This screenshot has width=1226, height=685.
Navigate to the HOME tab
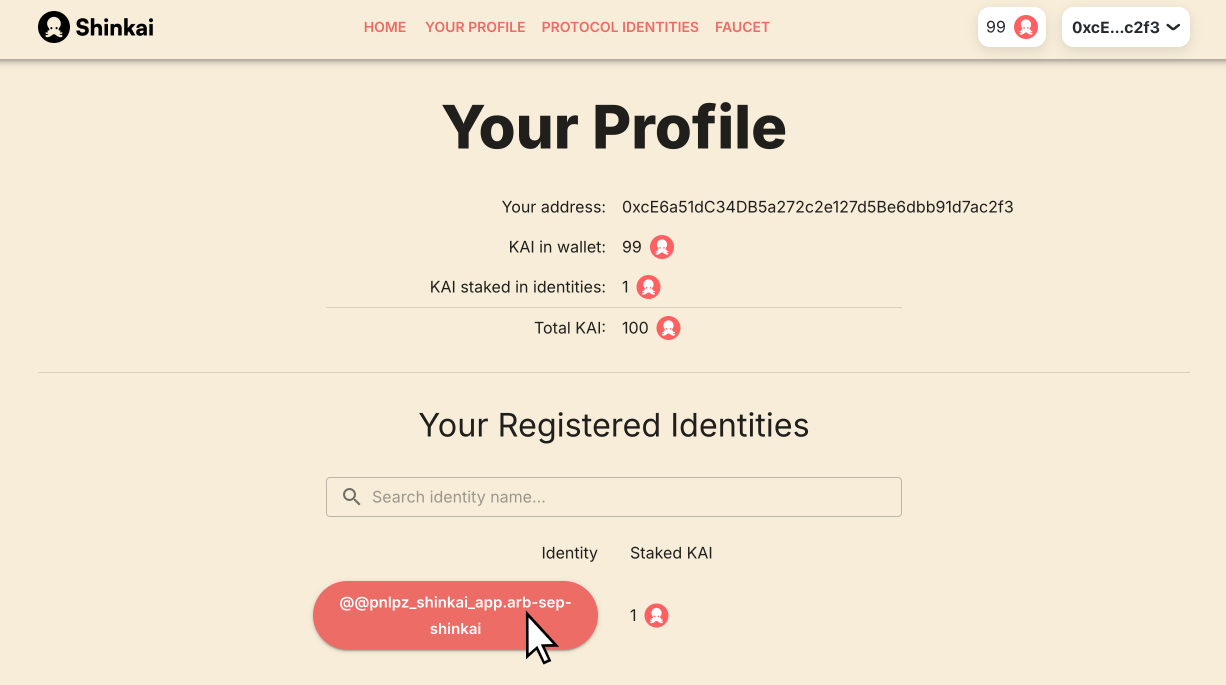[385, 27]
